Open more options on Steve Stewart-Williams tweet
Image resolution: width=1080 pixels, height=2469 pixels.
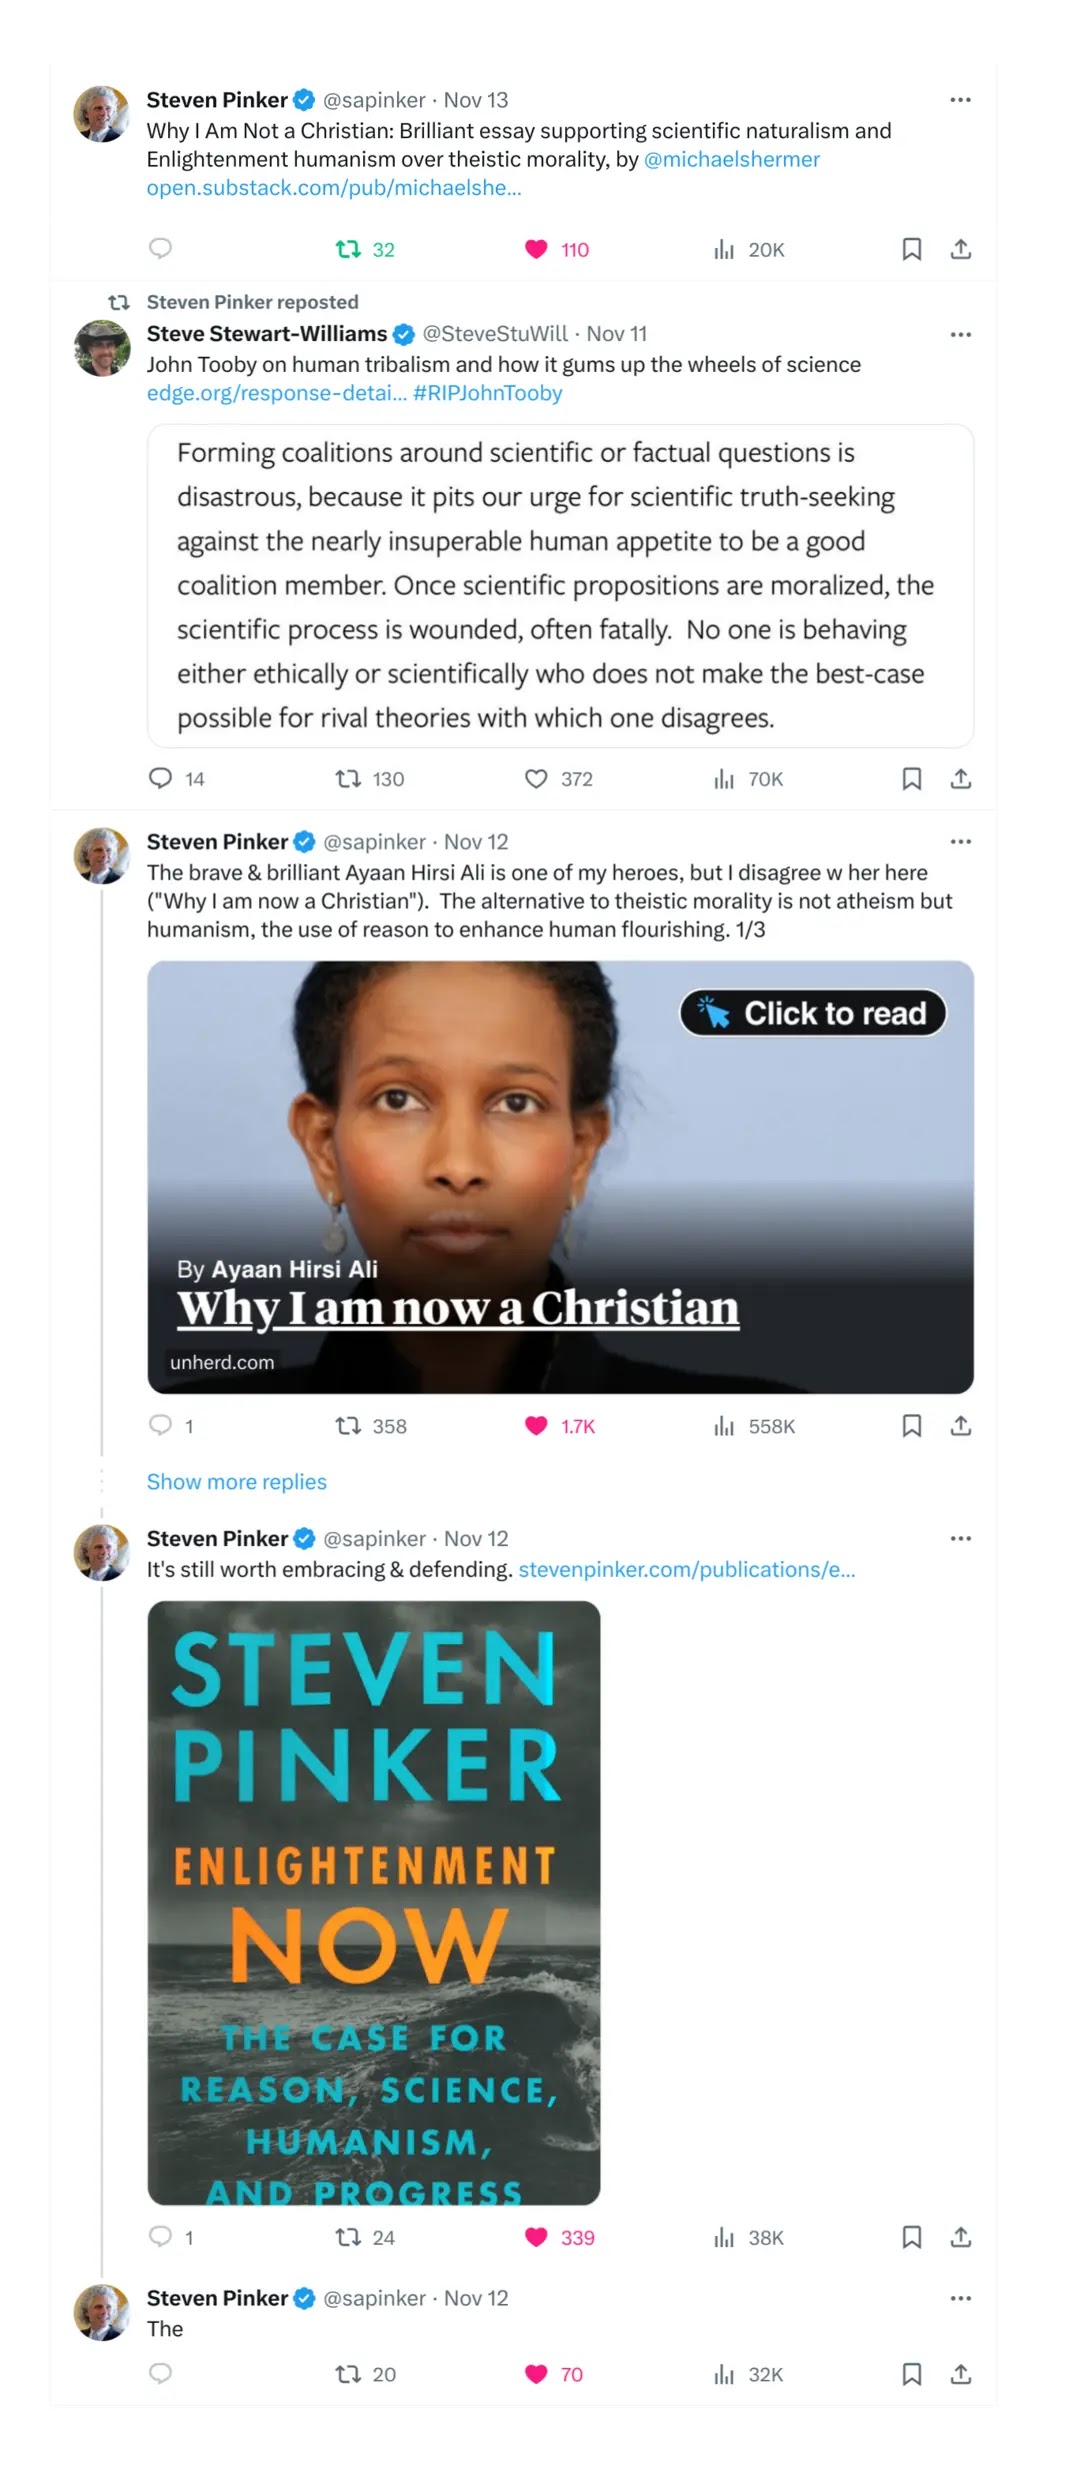click(960, 334)
